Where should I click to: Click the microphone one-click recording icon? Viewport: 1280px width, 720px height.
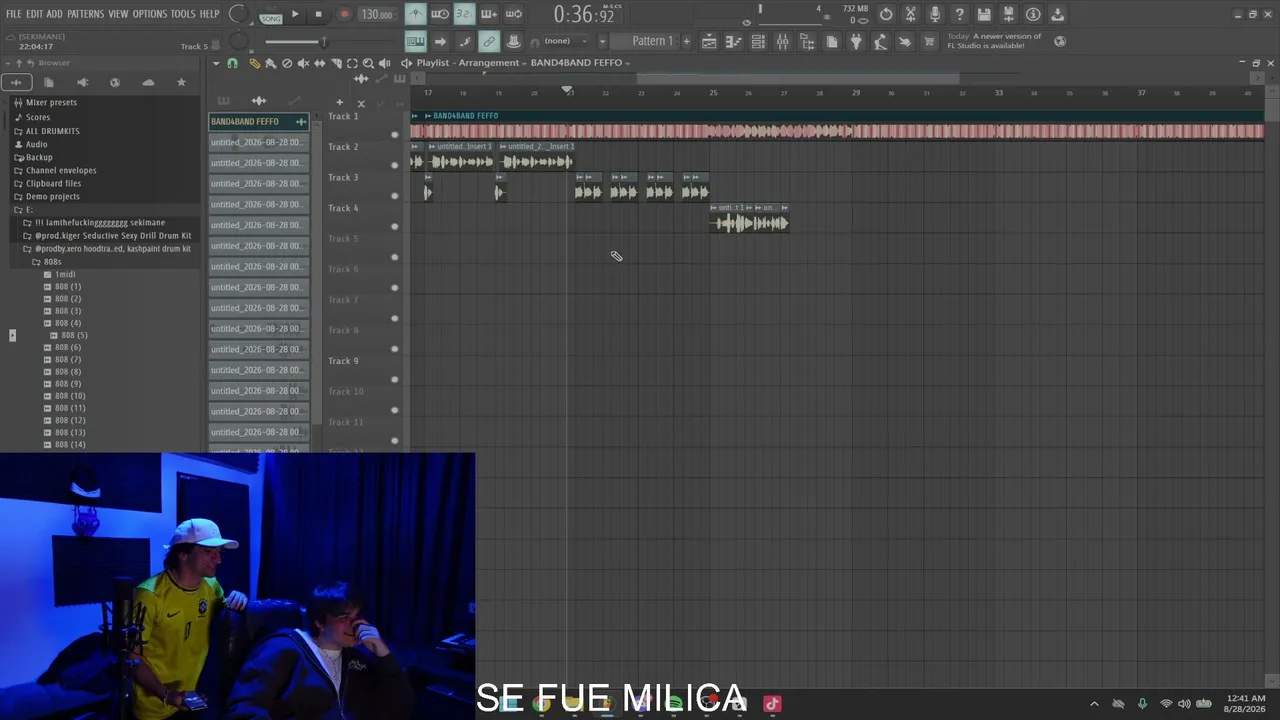tap(935, 14)
